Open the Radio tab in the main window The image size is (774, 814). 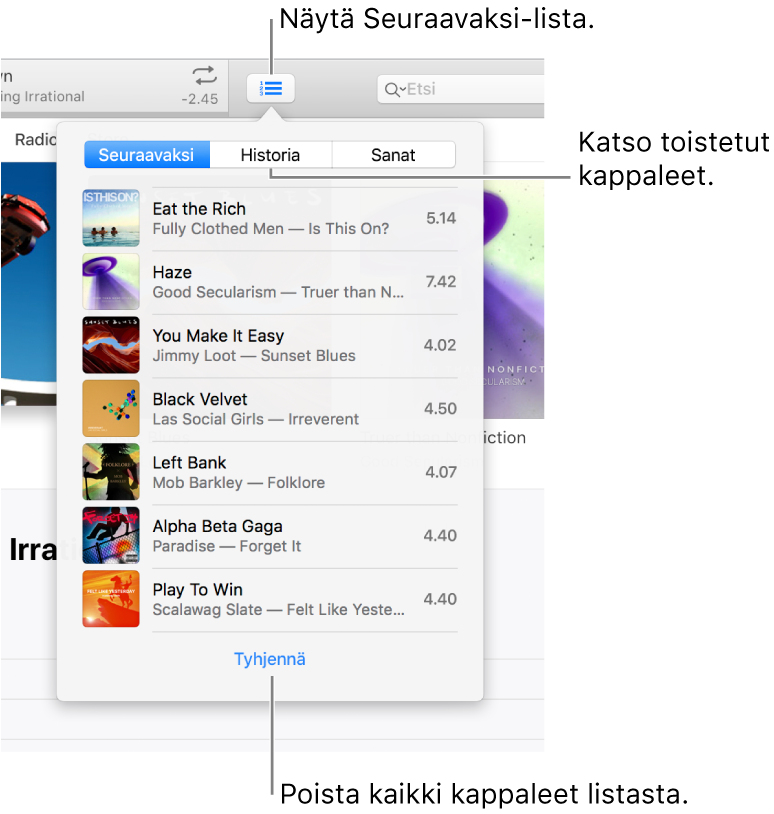click(35, 140)
